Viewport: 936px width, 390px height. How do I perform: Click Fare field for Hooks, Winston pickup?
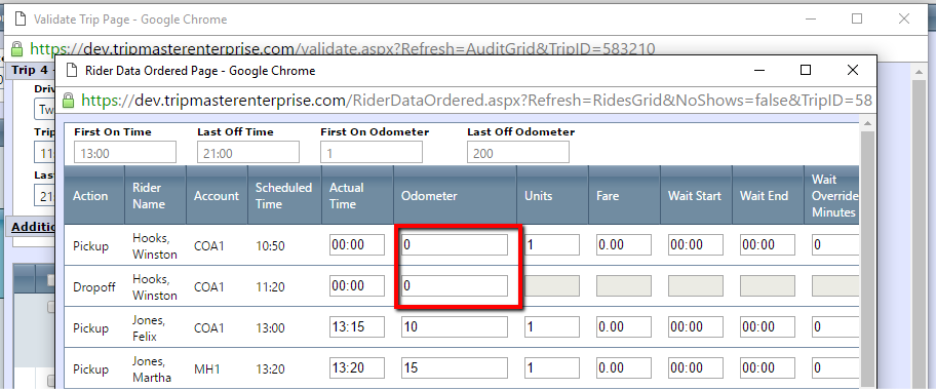pos(623,245)
